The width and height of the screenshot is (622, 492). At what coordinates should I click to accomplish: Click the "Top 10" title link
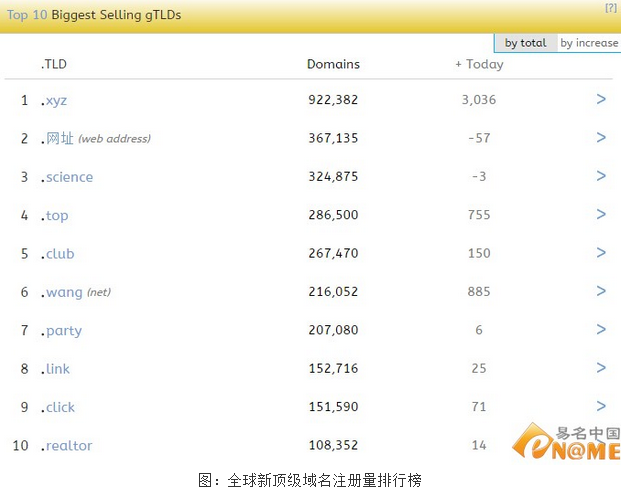click(25, 16)
